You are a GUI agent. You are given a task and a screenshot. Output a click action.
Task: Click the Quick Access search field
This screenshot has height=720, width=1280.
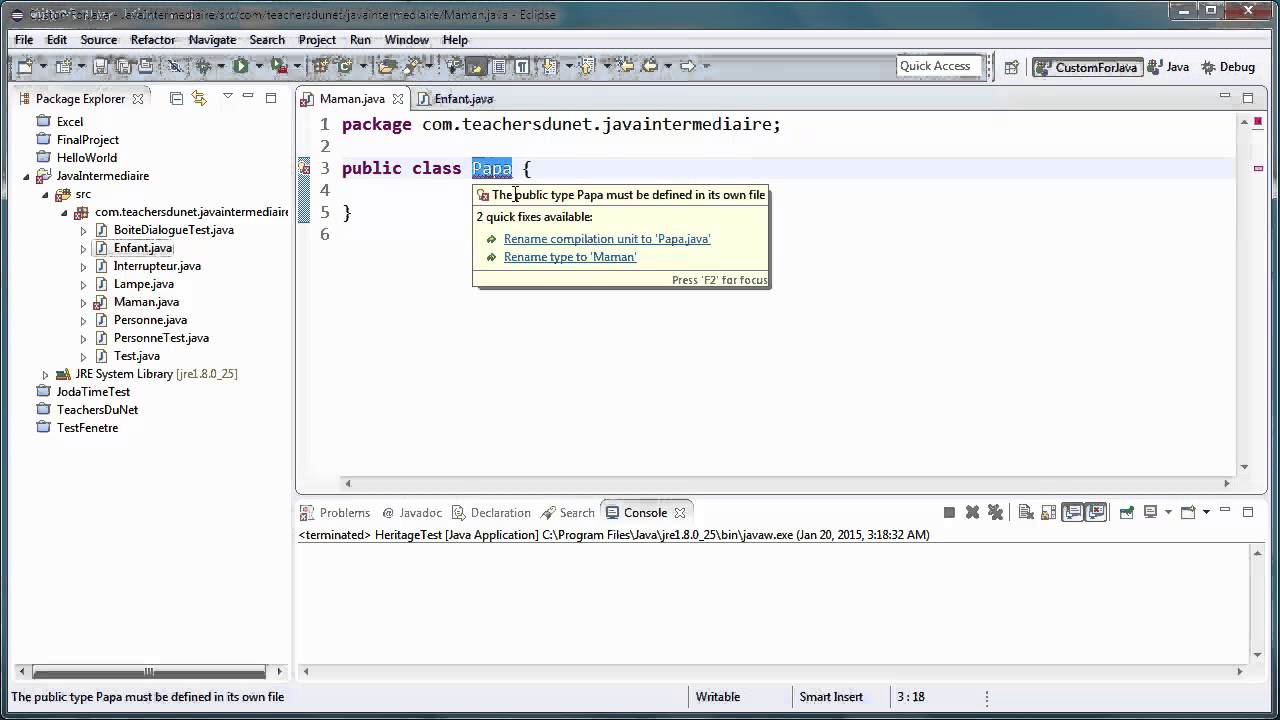coord(937,66)
